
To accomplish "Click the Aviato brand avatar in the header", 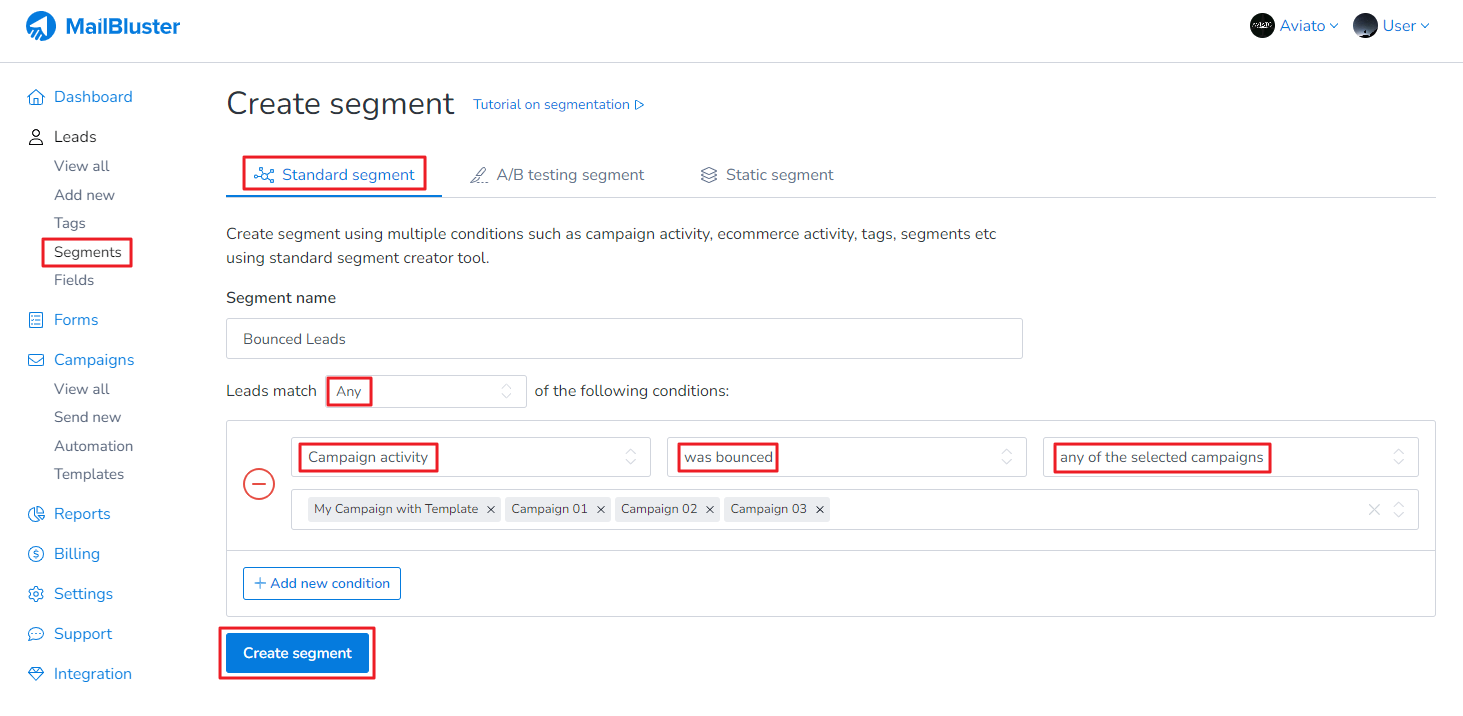I will 1262,25.
